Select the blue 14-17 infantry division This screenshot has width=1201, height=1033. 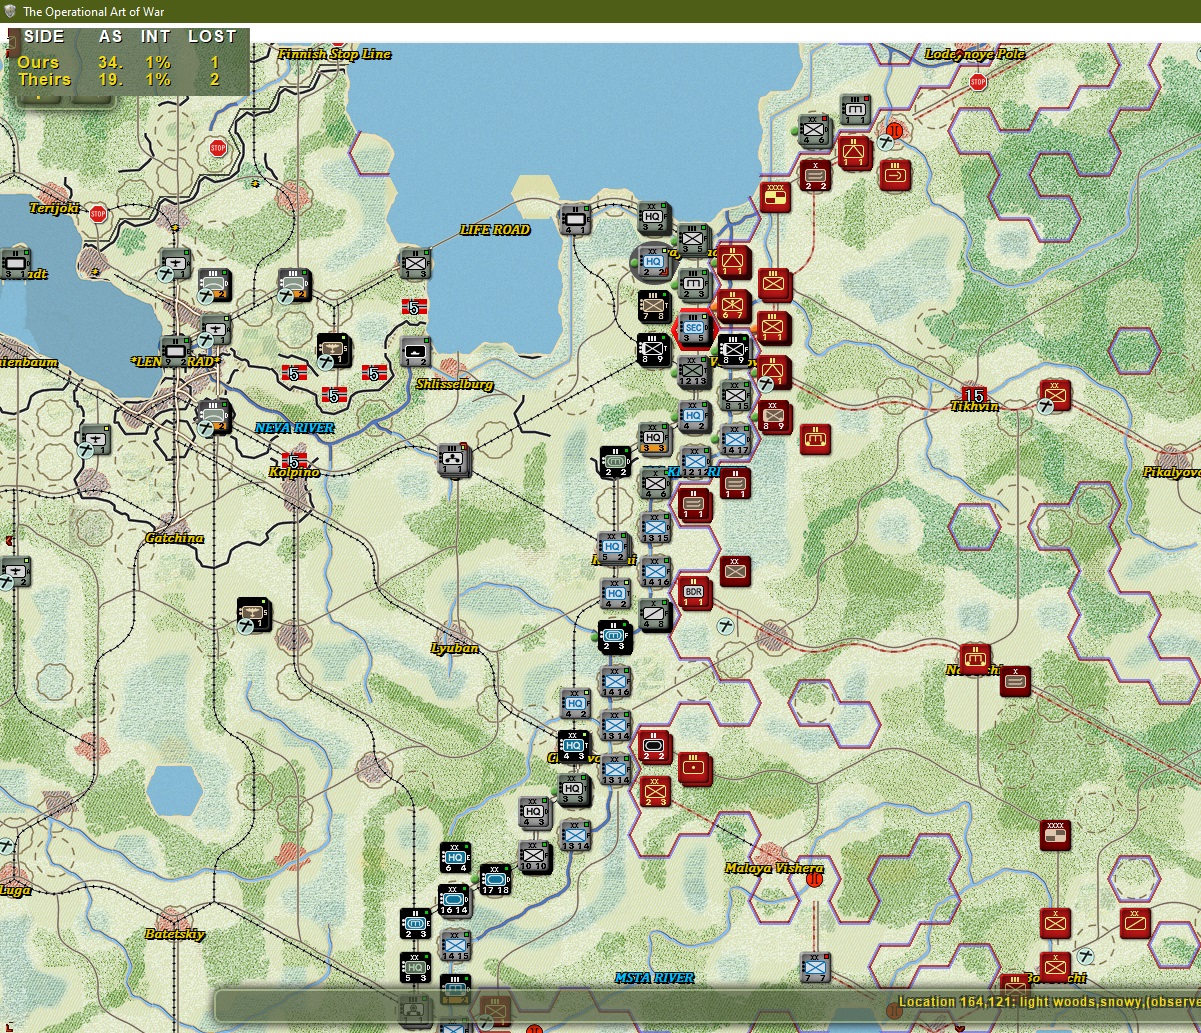click(x=736, y=440)
